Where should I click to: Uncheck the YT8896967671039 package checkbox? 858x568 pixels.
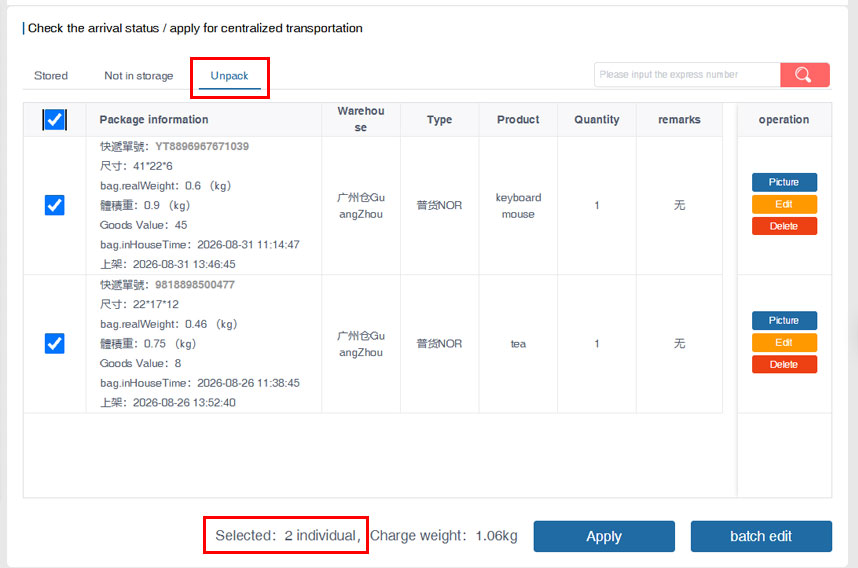[54, 205]
